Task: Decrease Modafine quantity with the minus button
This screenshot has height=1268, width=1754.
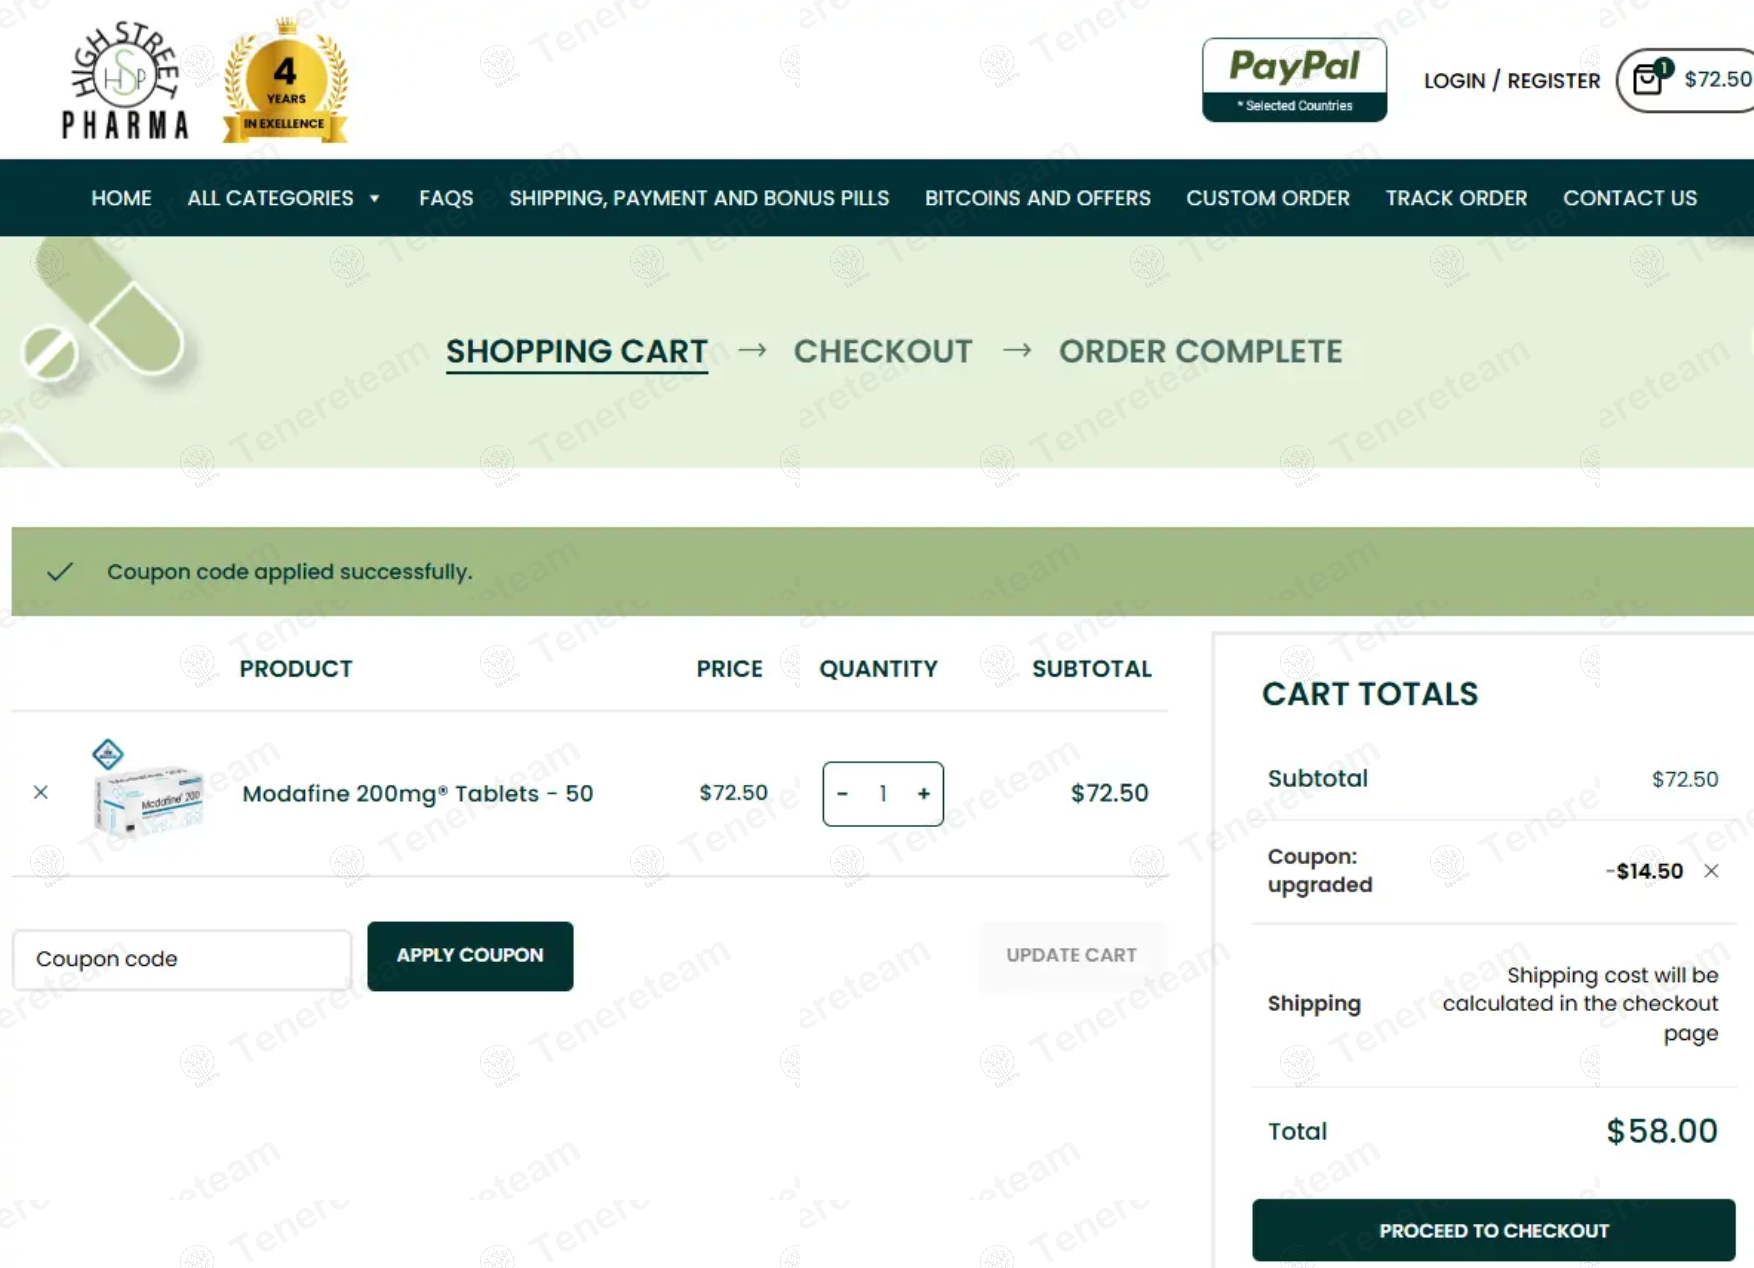Action: (842, 794)
